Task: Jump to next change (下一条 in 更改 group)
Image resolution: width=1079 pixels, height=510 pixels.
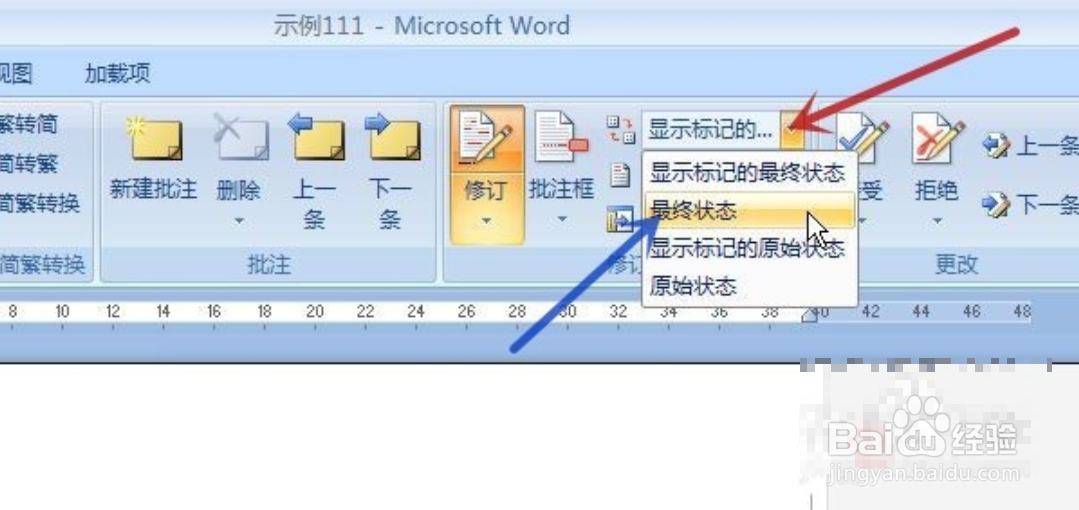Action: pyautogui.click(x=1029, y=204)
